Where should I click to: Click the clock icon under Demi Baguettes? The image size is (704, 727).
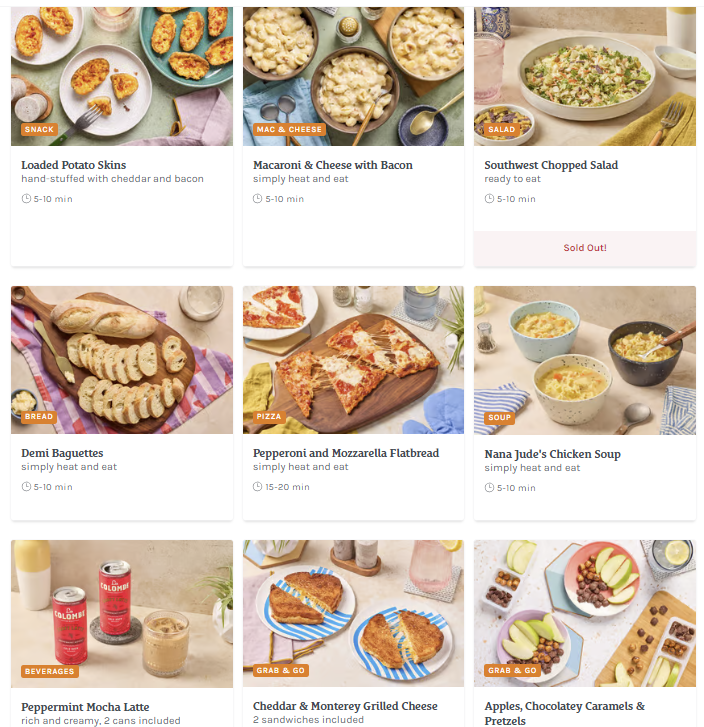point(26,487)
